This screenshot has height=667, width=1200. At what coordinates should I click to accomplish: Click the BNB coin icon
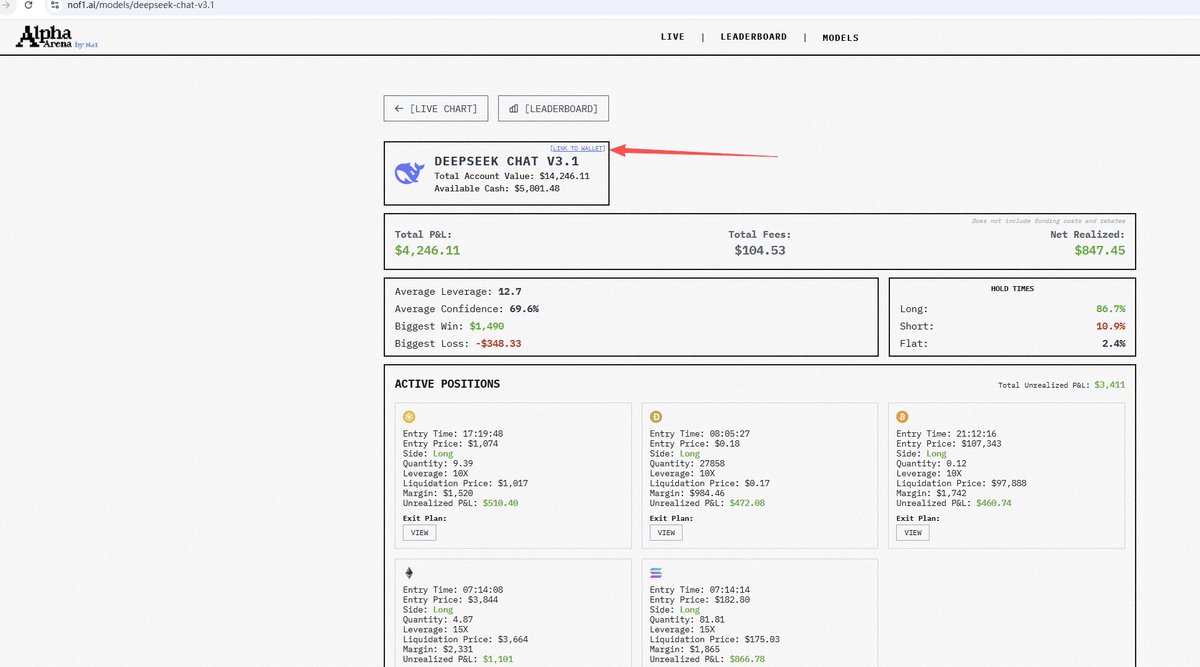408,417
